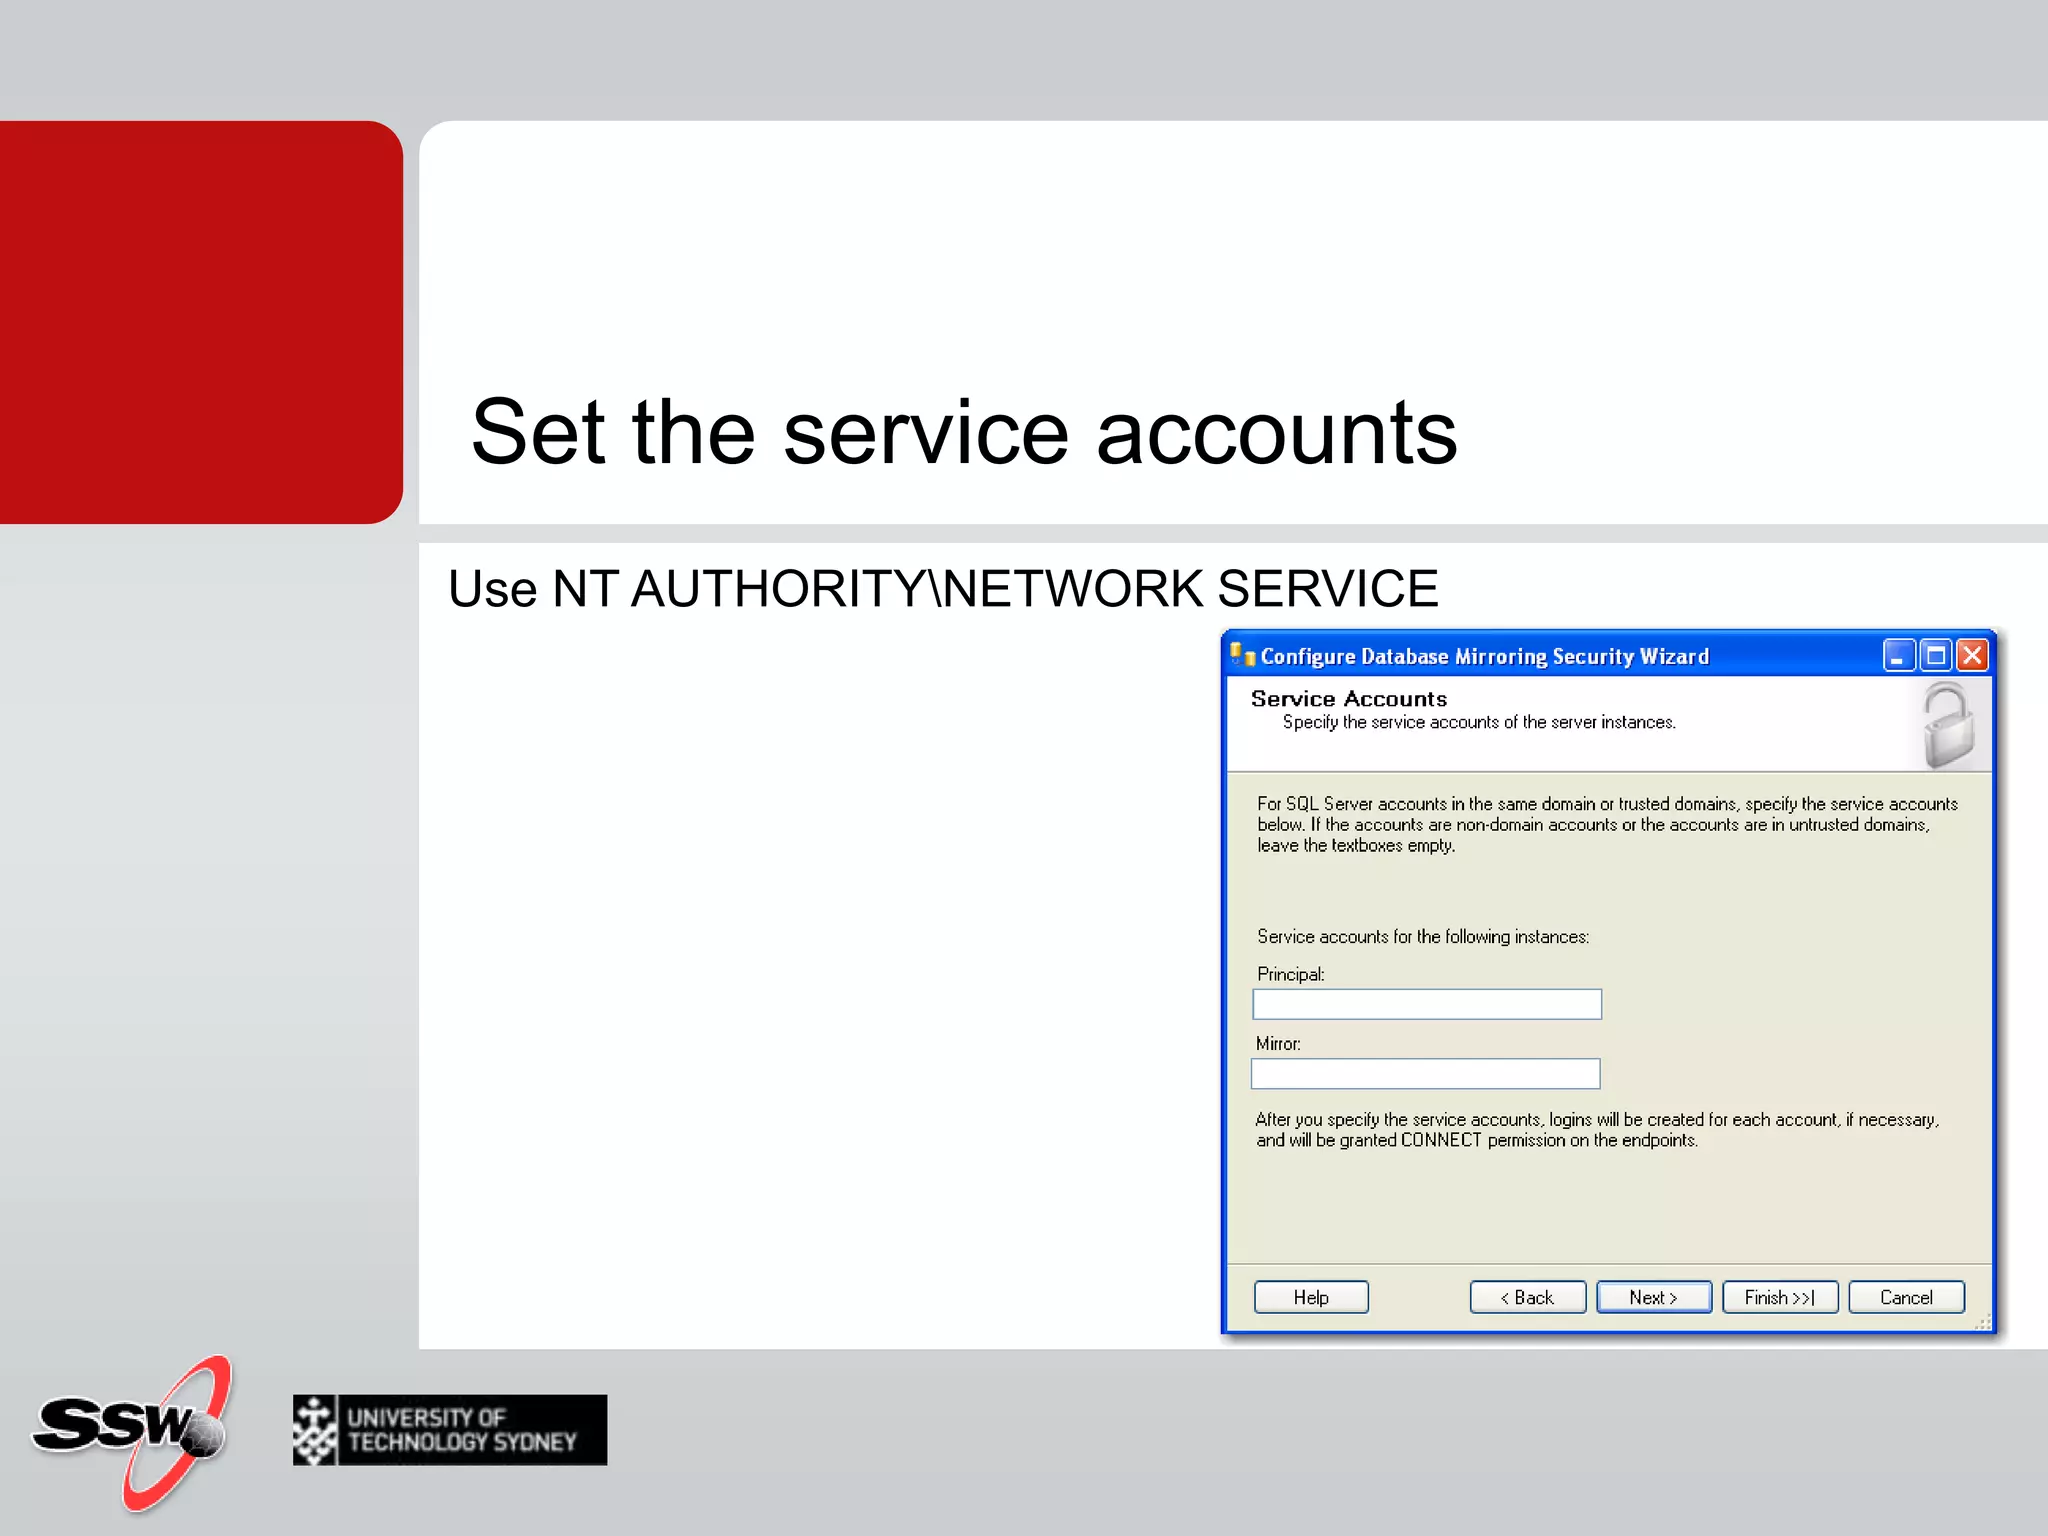Image resolution: width=2048 pixels, height=1536 pixels.
Task: Maximize the Security Wizard window
Action: pyautogui.click(x=1936, y=656)
